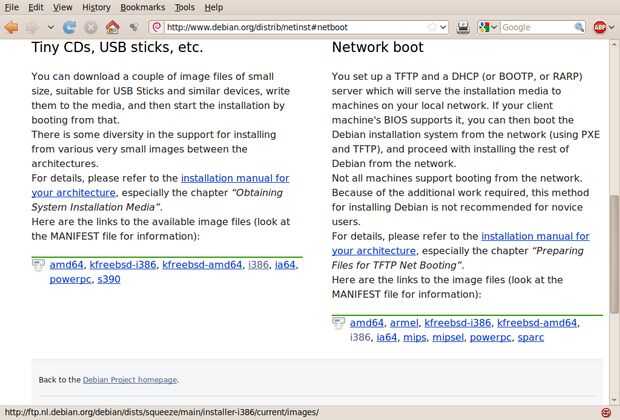Image resolution: width=620 pixels, height=420 pixels.
Task: Click the mipsel link
Action: point(448,338)
